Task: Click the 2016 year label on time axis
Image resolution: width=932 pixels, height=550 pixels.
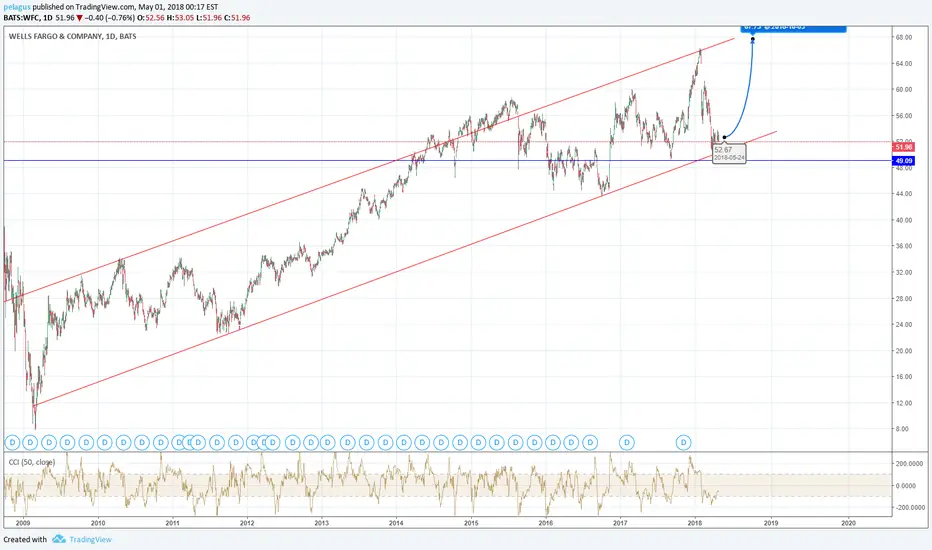Action: tap(546, 523)
